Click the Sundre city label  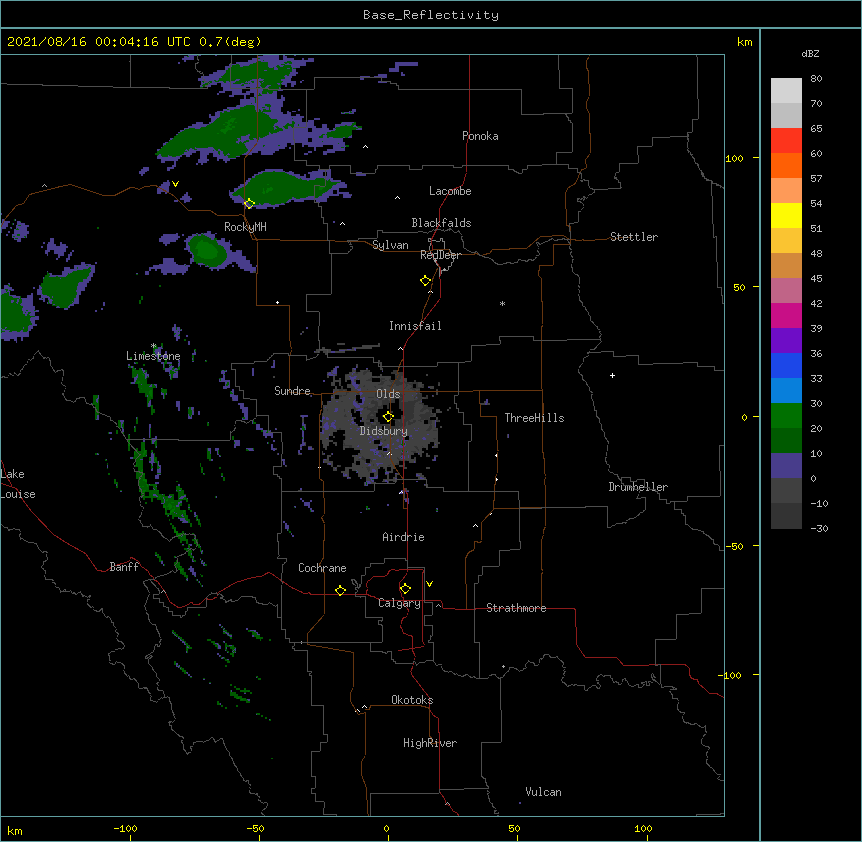[x=292, y=391]
